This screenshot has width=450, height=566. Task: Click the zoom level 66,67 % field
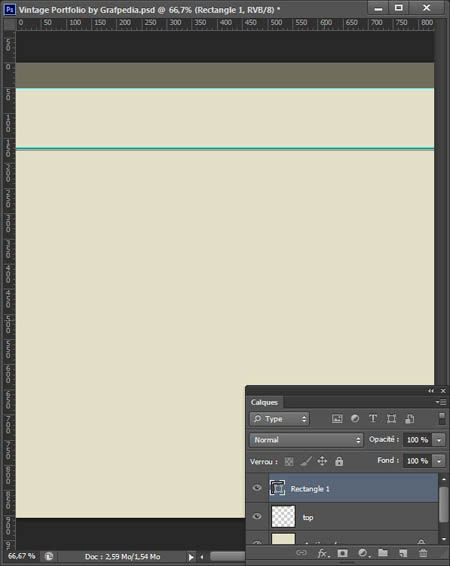point(22,556)
